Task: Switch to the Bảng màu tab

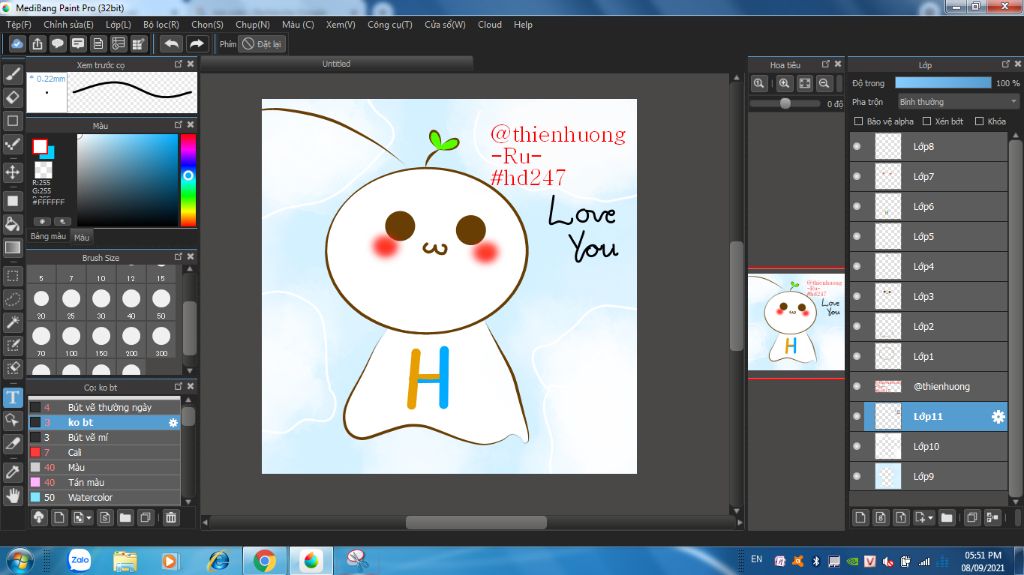Action: pyautogui.click(x=48, y=237)
